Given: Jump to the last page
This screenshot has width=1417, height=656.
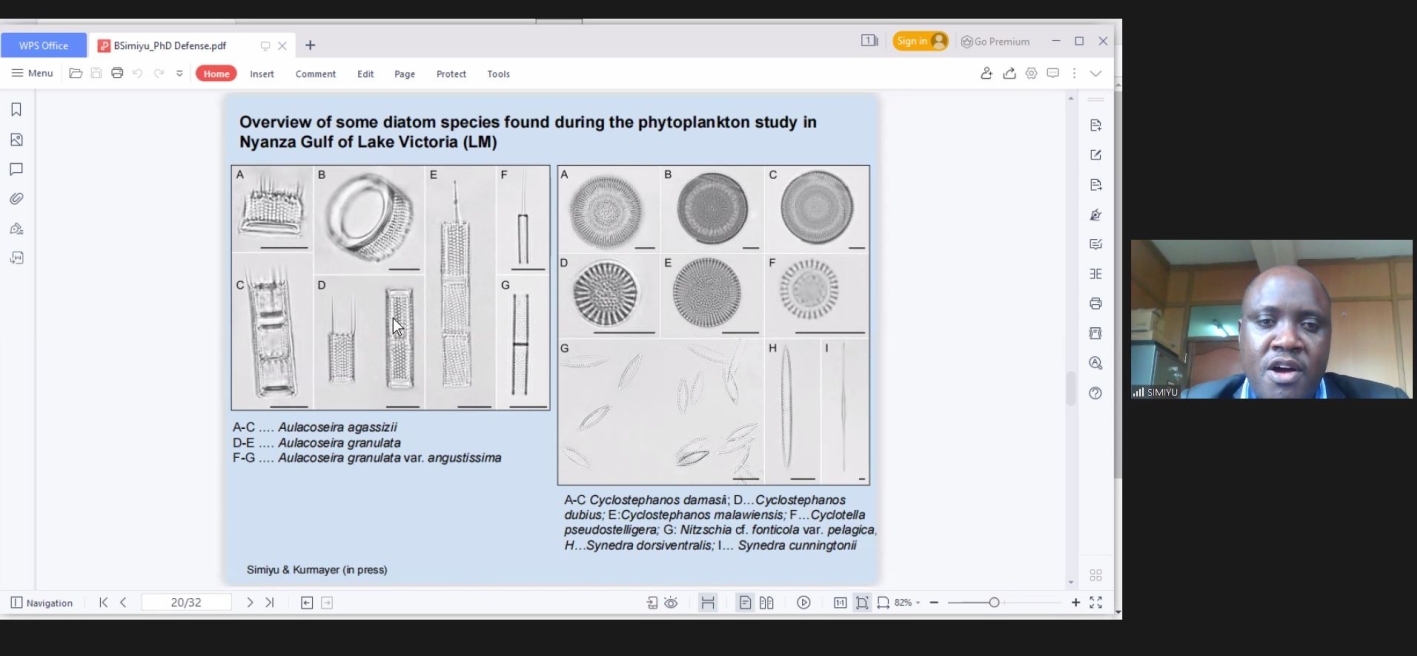Looking at the screenshot, I should (270, 603).
